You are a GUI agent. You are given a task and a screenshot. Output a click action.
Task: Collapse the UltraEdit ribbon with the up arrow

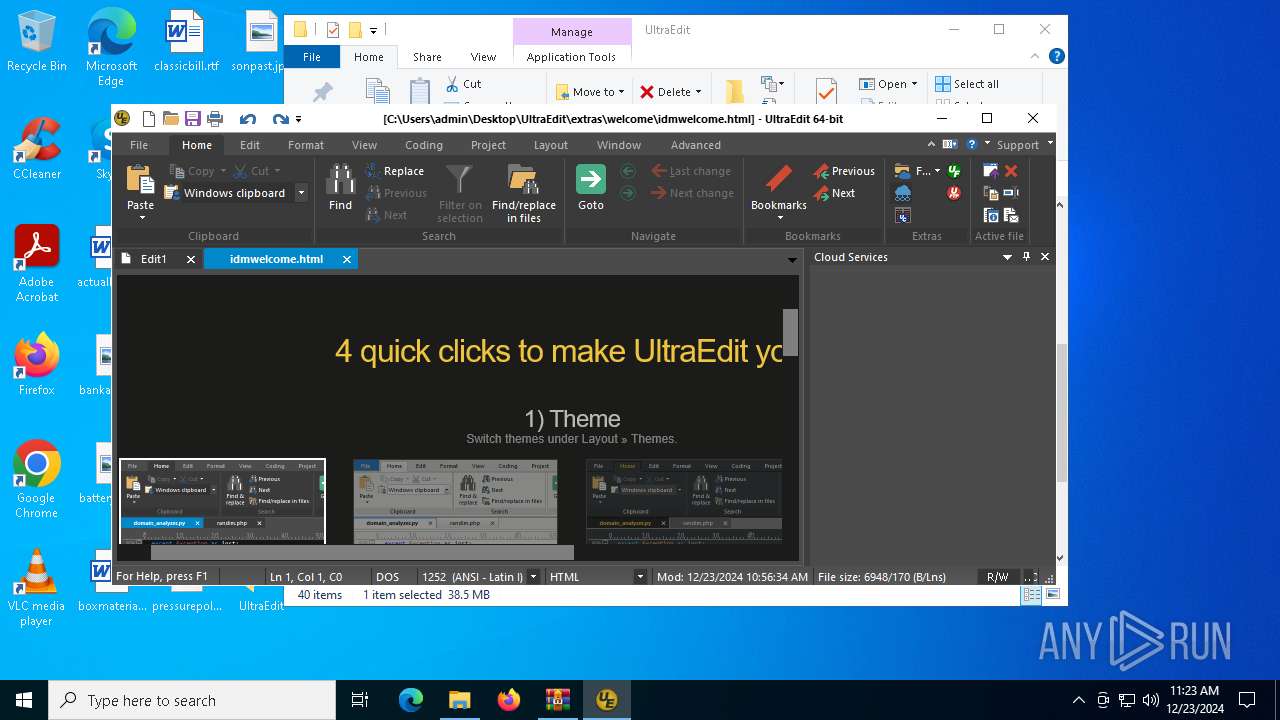point(931,144)
